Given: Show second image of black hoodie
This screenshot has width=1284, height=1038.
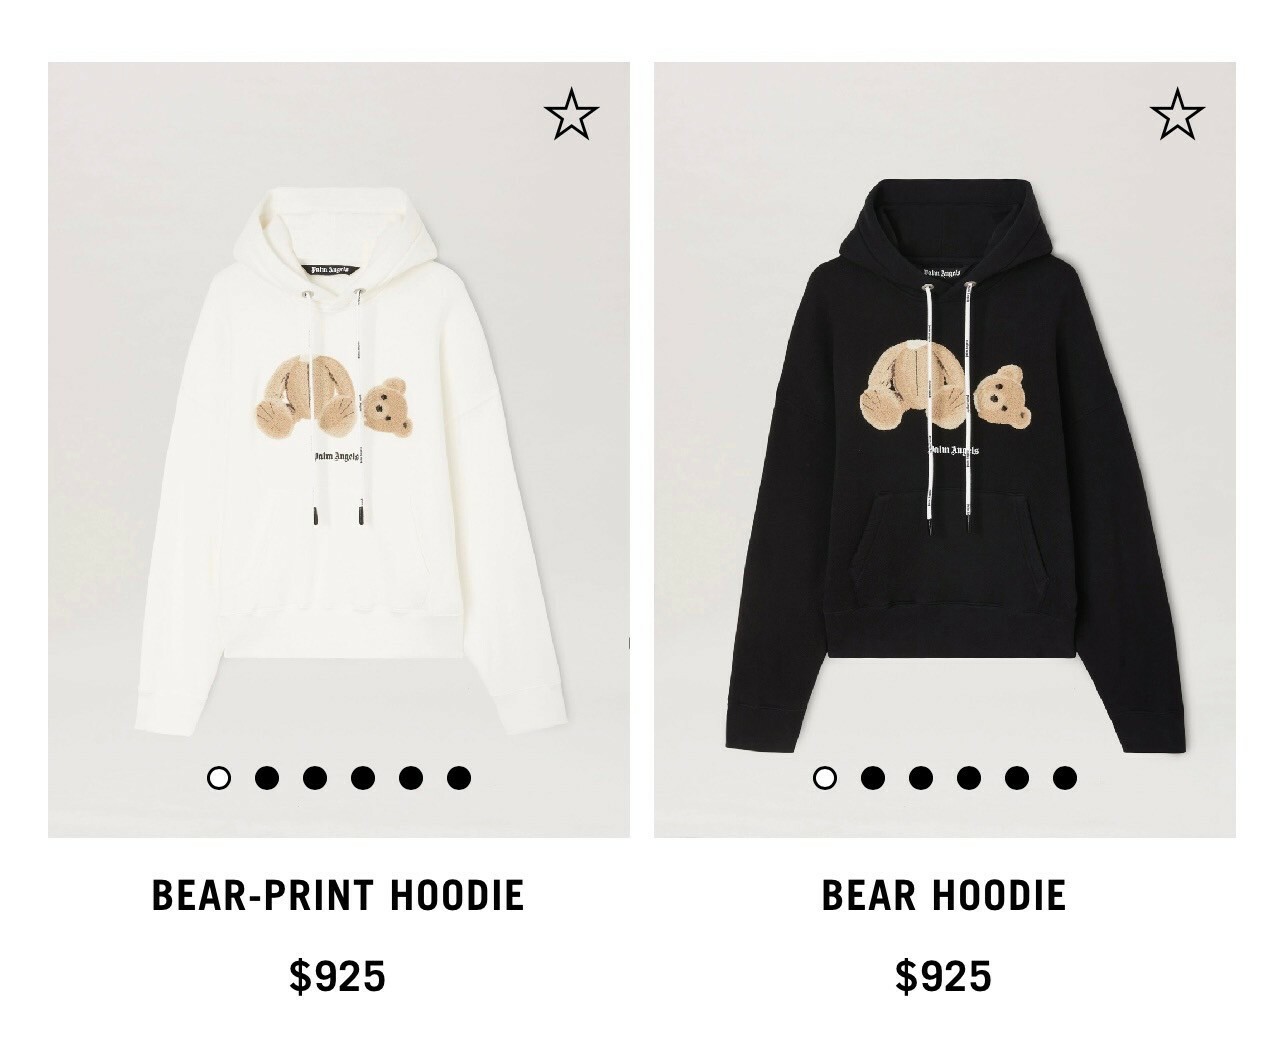Looking at the screenshot, I should pyautogui.click(x=873, y=777).
